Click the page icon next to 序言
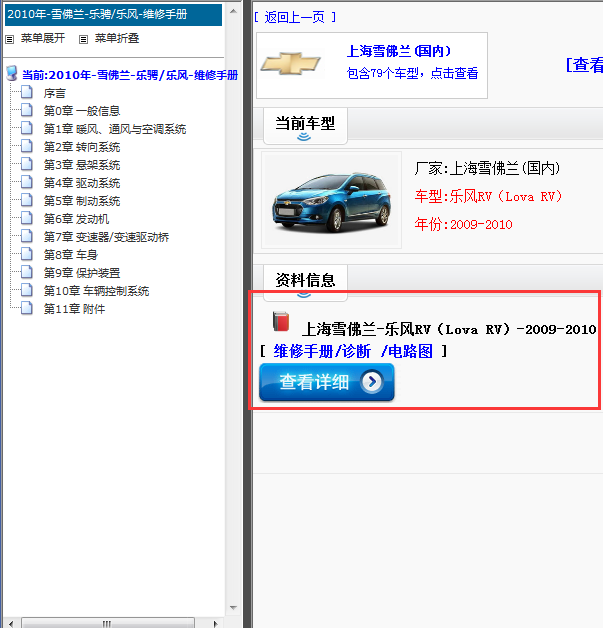The width and height of the screenshot is (603, 628). [x=27, y=92]
